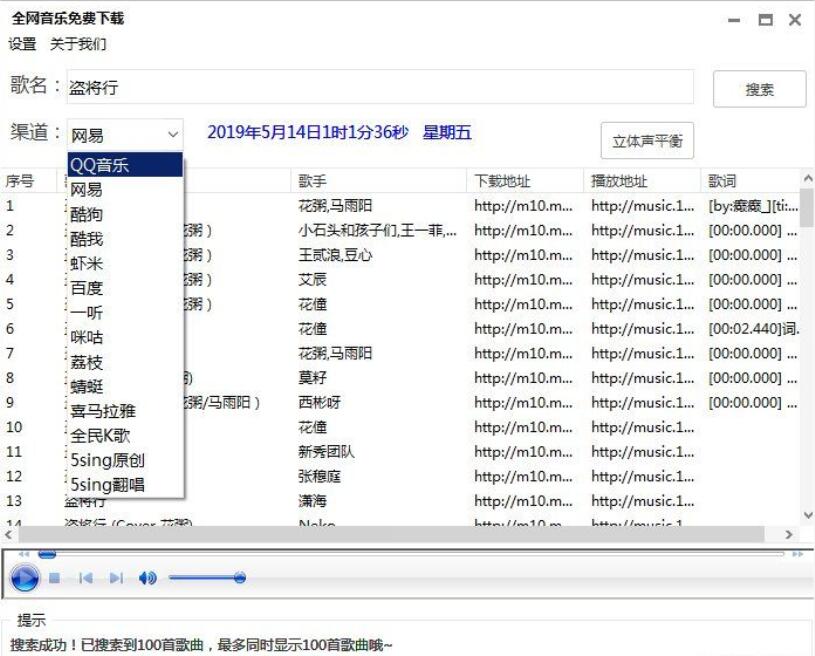Click the 播放地址 column header
Screen dimensions: 815x656
(x=642, y=181)
